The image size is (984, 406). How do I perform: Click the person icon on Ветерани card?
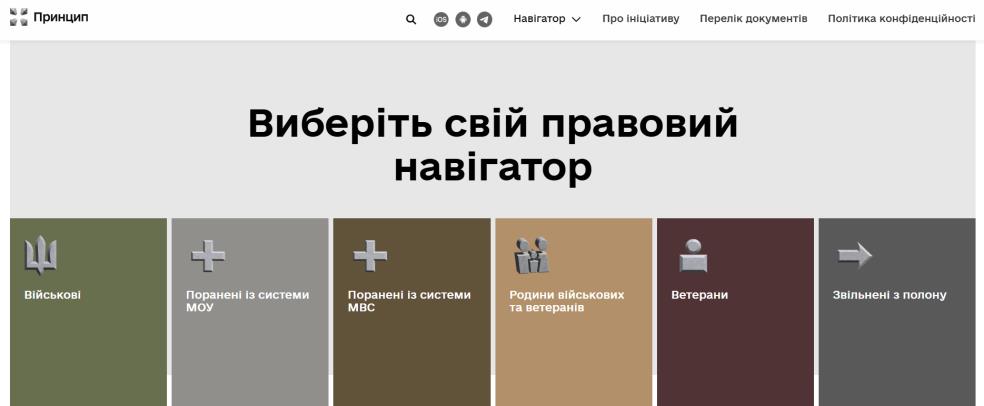point(693,255)
